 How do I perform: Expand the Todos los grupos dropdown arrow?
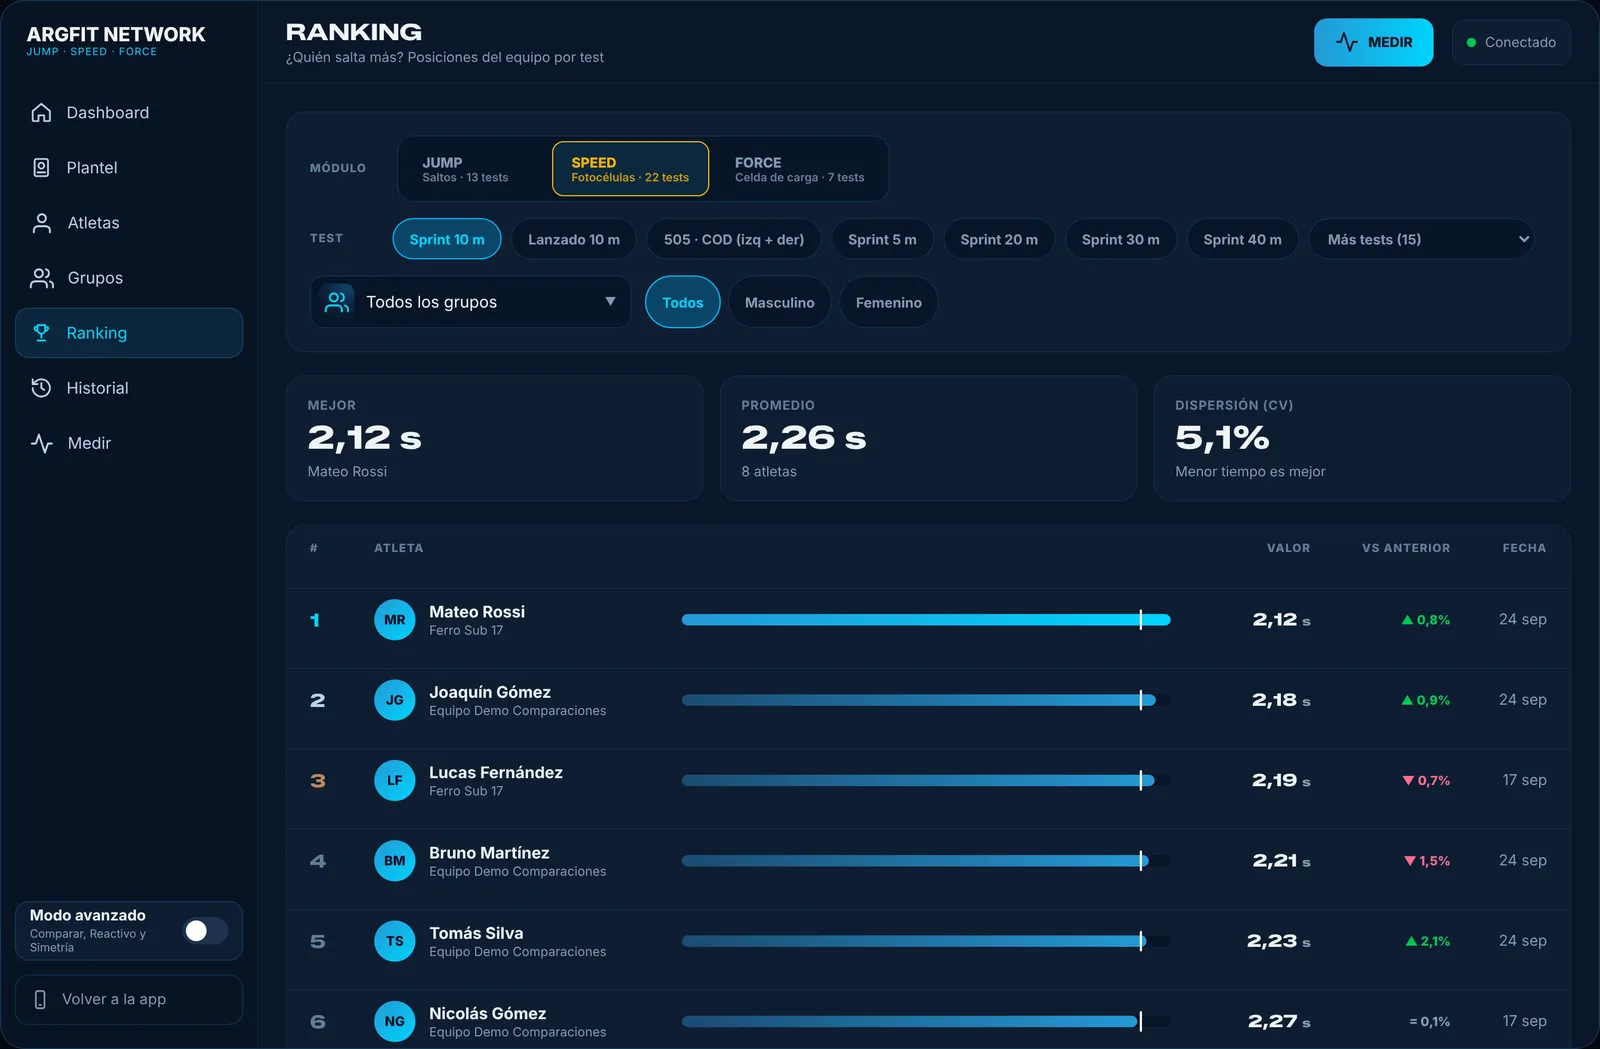tap(610, 302)
